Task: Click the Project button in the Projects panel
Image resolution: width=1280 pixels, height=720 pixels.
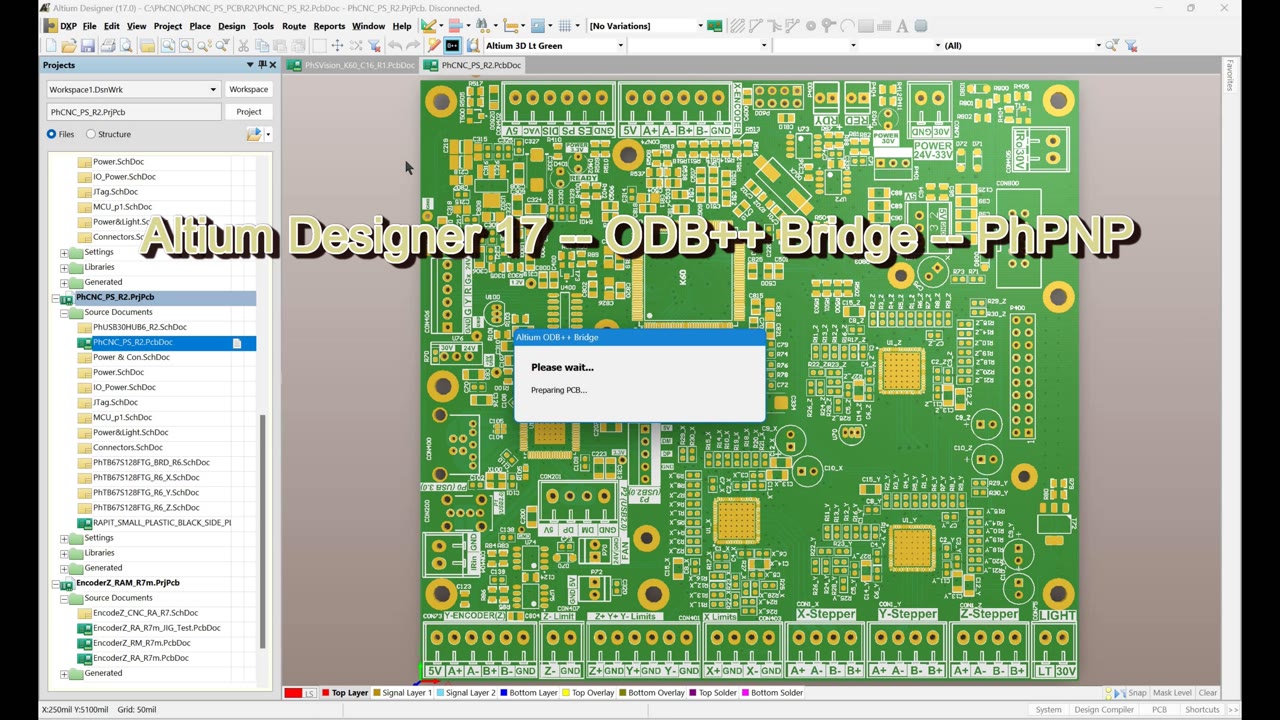Action: [248, 112]
